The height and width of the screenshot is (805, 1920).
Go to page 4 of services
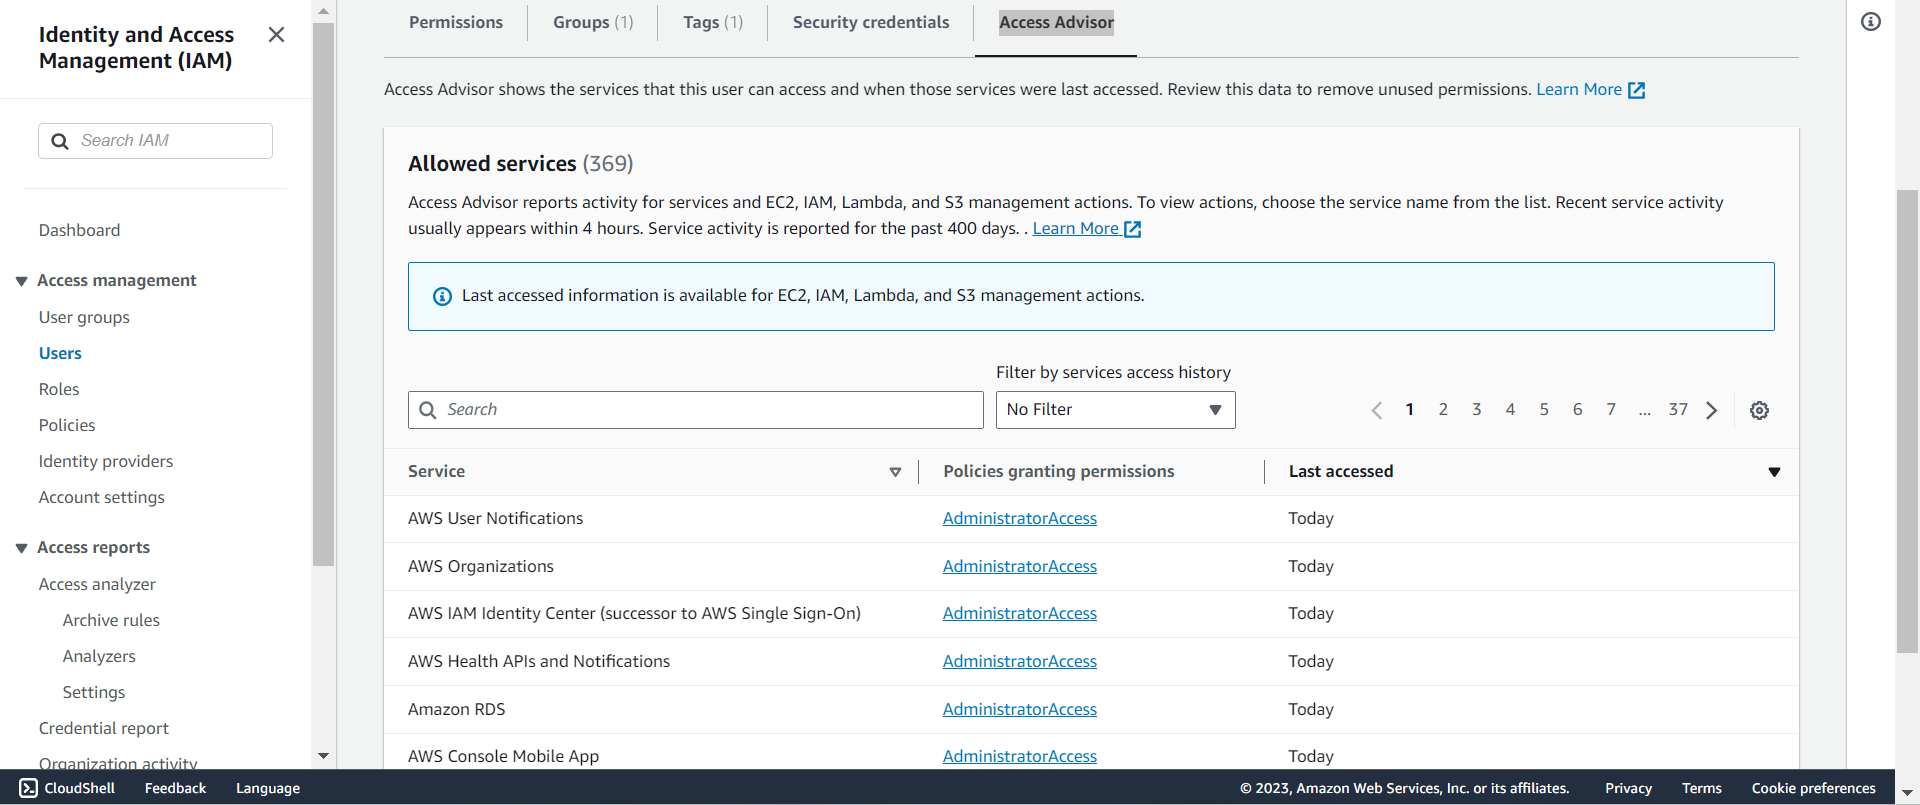point(1510,409)
